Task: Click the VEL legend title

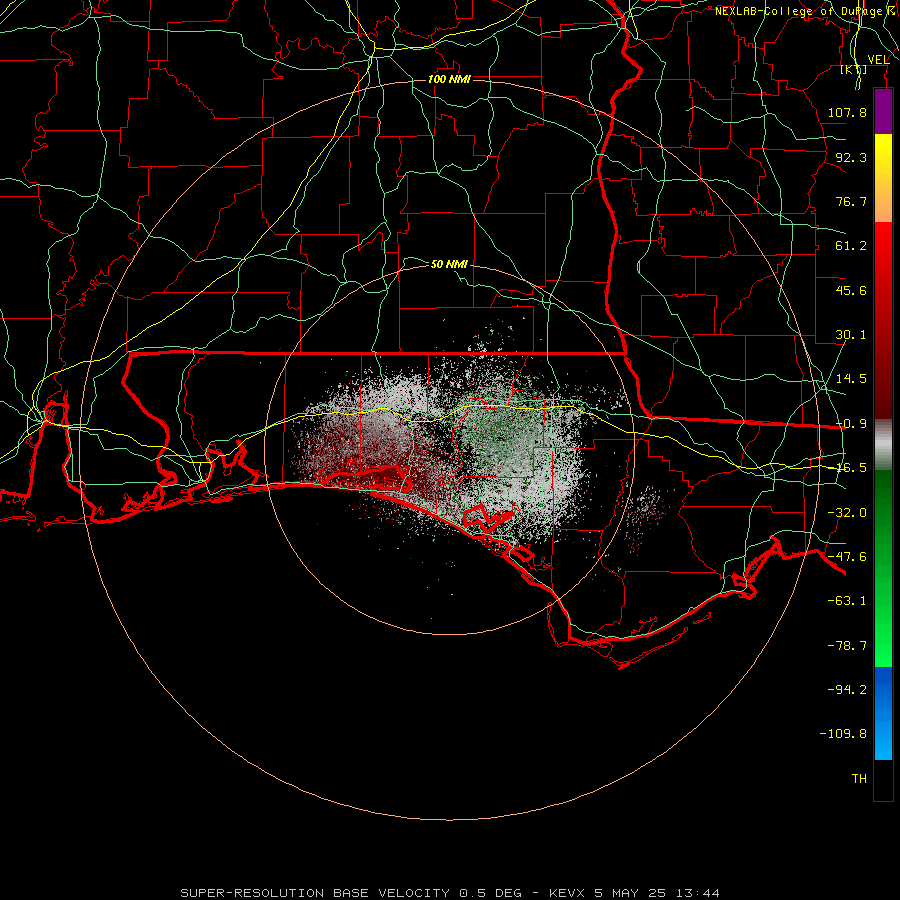Action: click(x=878, y=60)
